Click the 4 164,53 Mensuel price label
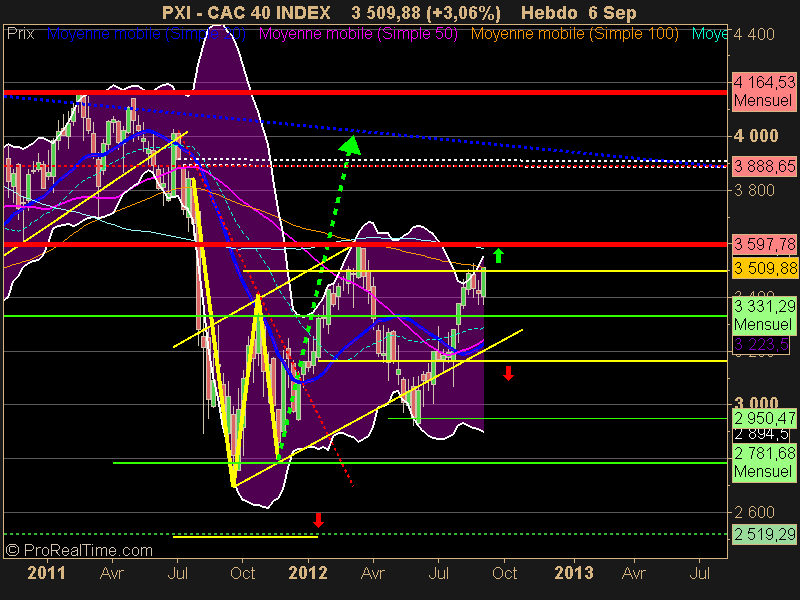 coord(764,91)
